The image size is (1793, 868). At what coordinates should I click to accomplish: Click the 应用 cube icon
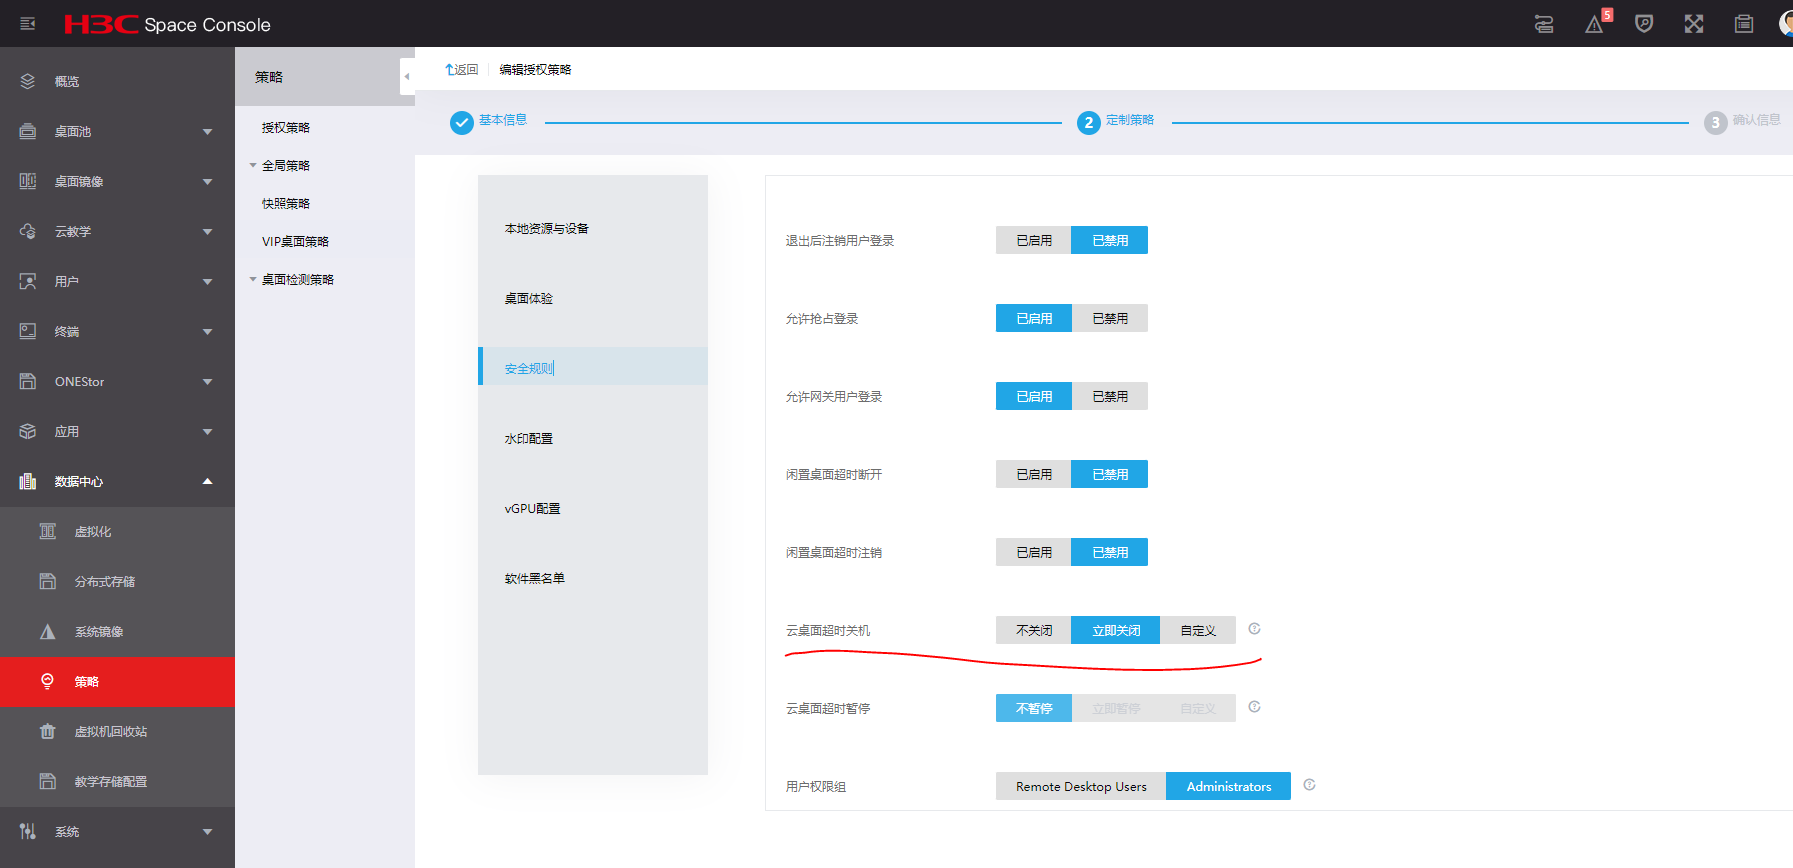[28, 431]
